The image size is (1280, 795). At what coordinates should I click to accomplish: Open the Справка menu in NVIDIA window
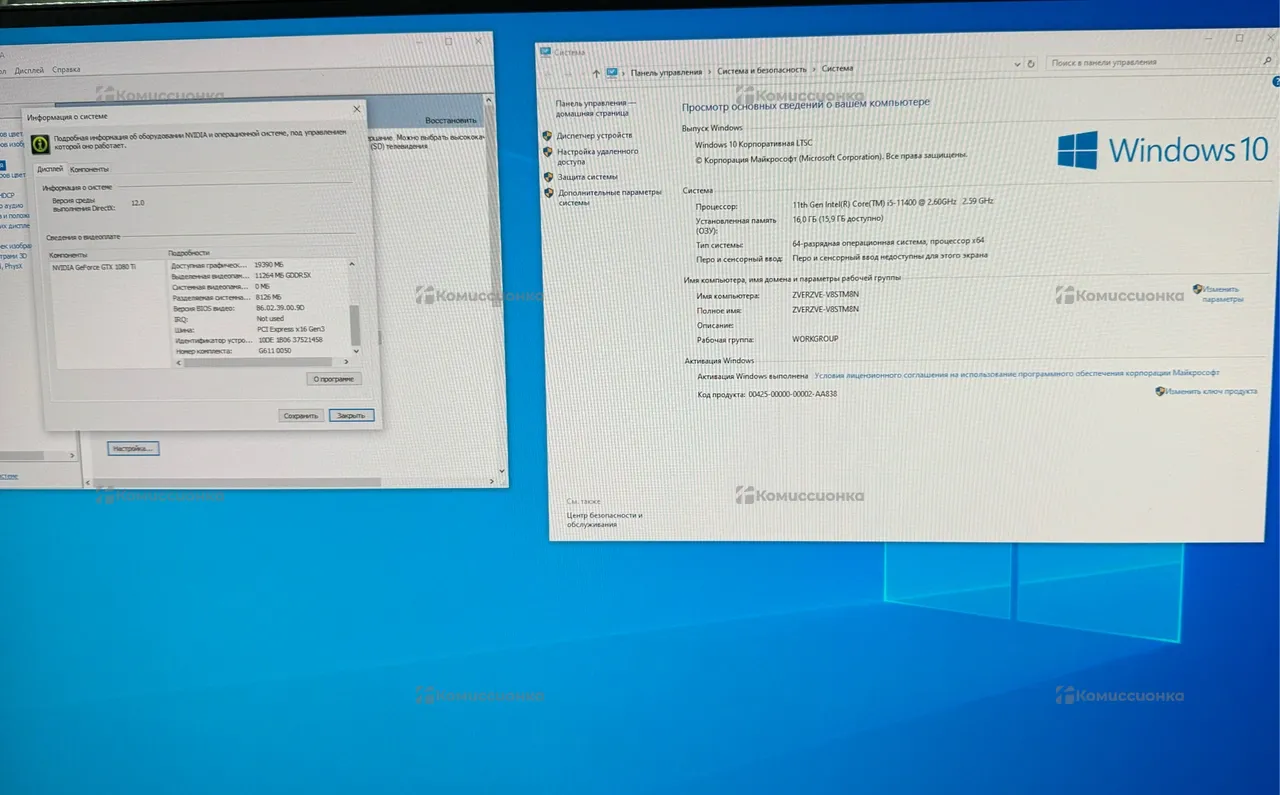coord(66,70)
